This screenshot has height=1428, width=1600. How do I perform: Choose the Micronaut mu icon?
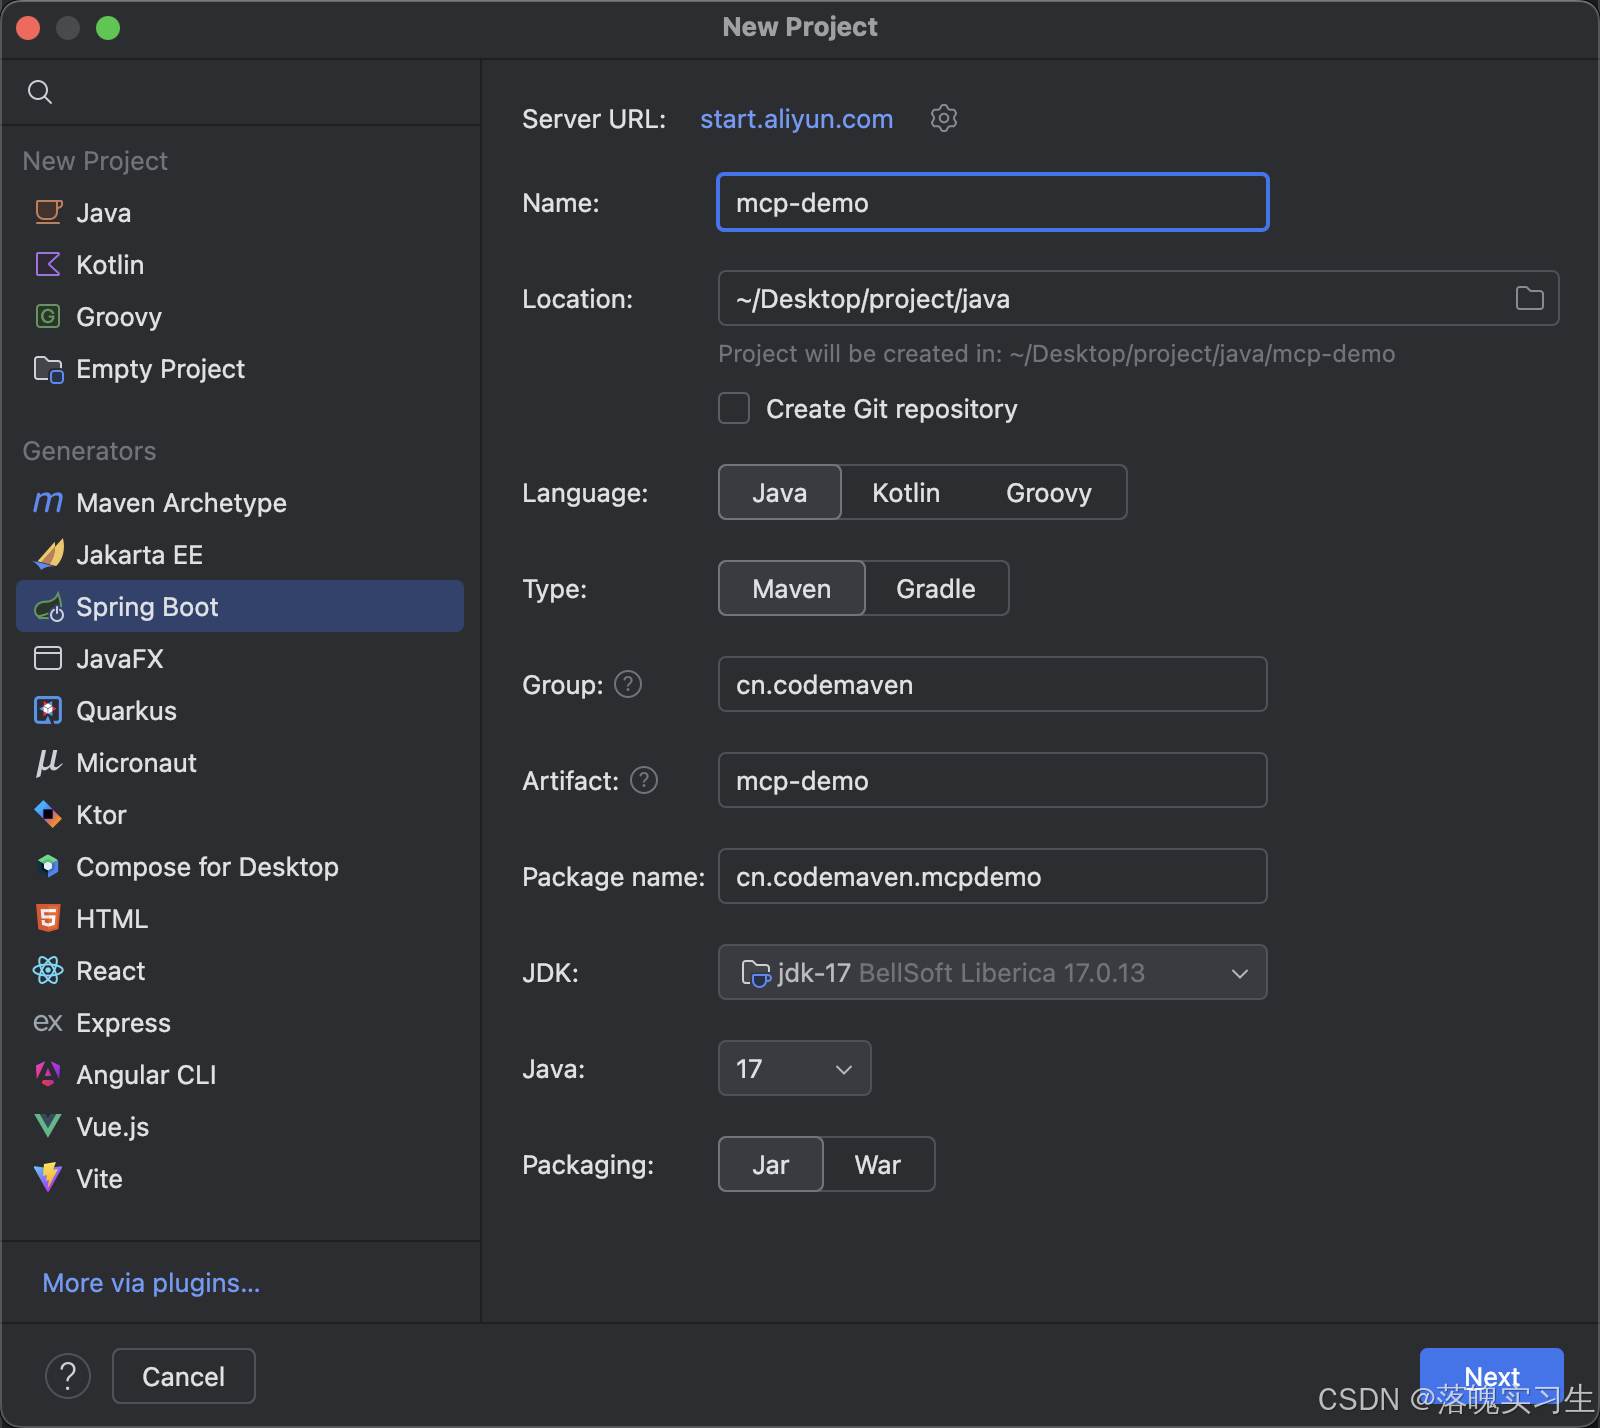tap(48, 762)
